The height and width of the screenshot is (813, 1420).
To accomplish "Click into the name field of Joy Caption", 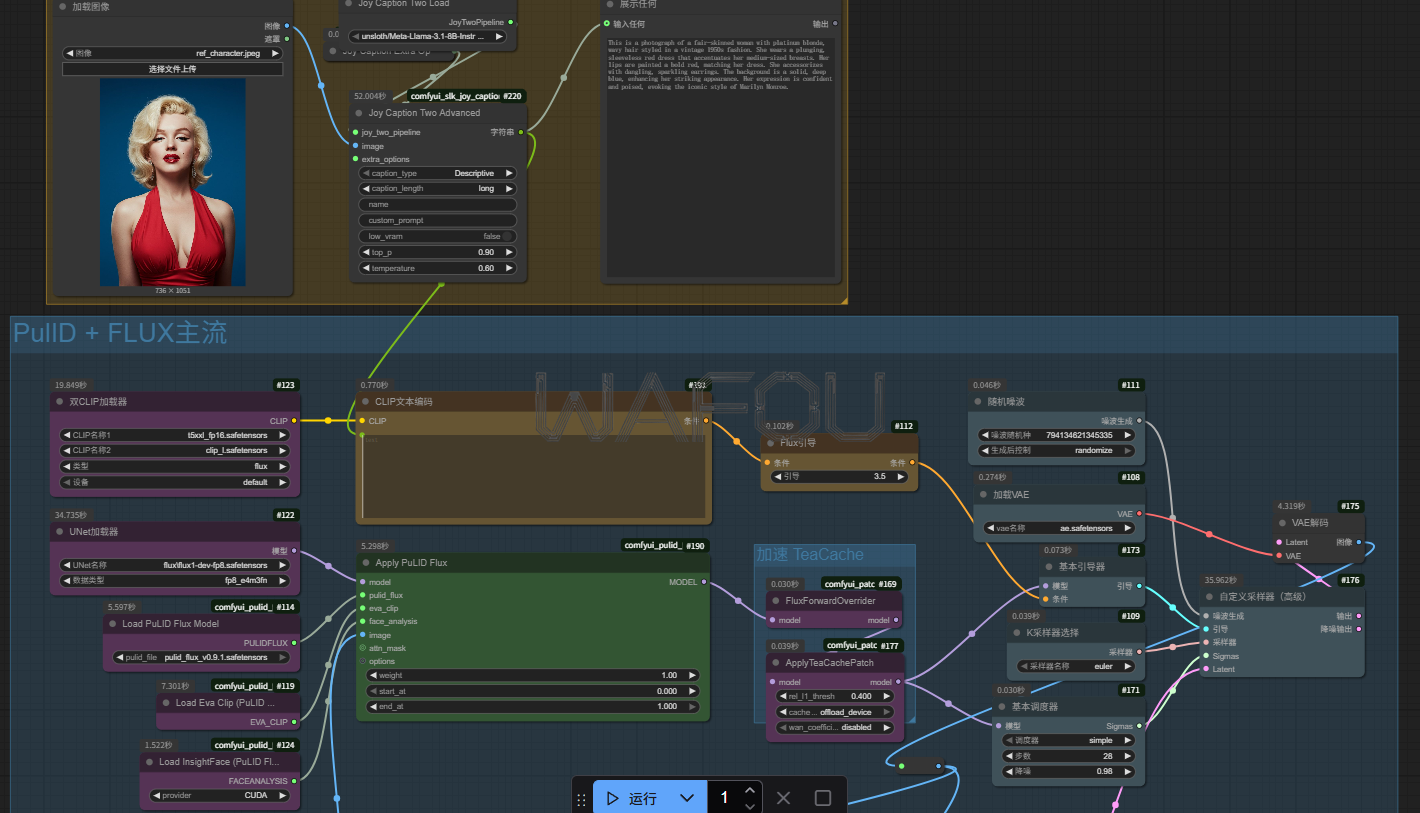I will point(438,204).
